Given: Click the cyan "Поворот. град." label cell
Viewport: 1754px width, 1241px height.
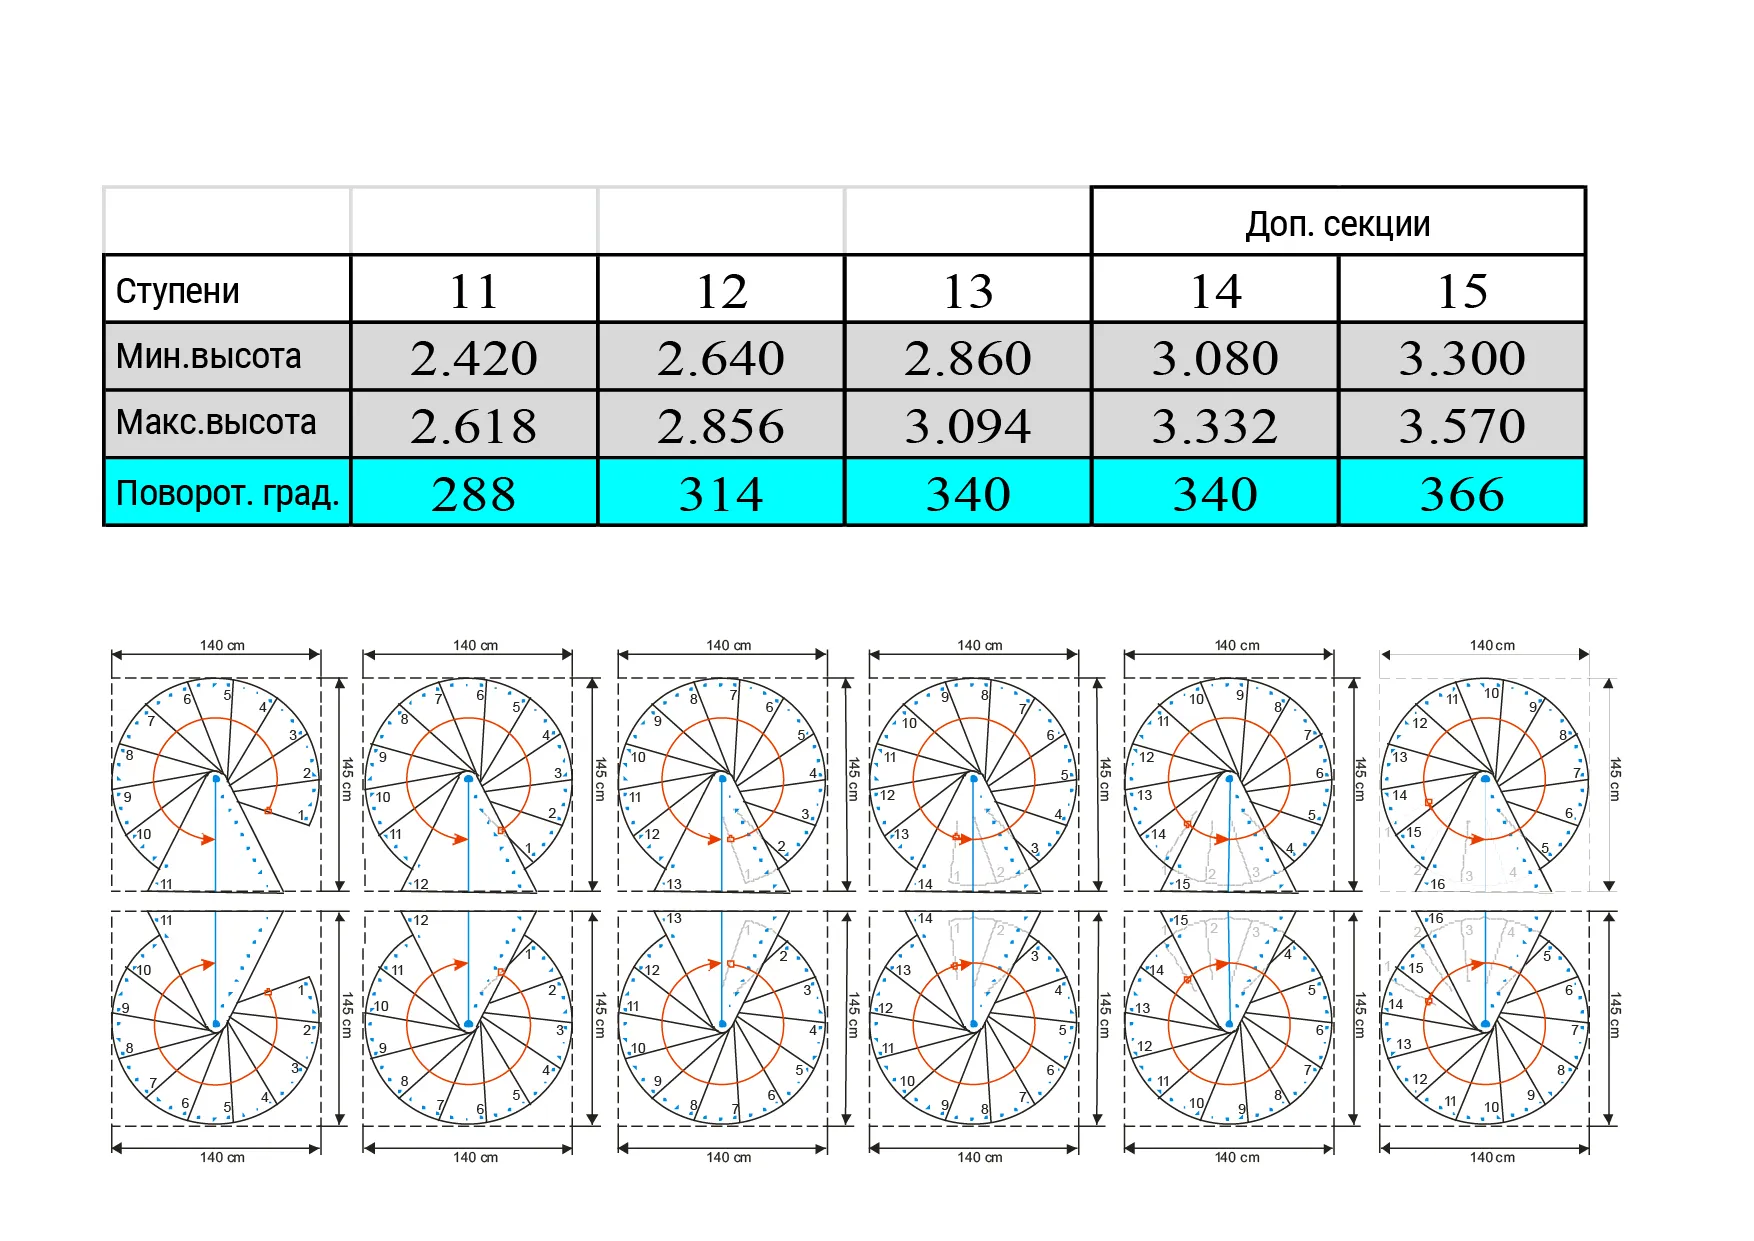Looking at the screenshot, I should coord(227,492).
